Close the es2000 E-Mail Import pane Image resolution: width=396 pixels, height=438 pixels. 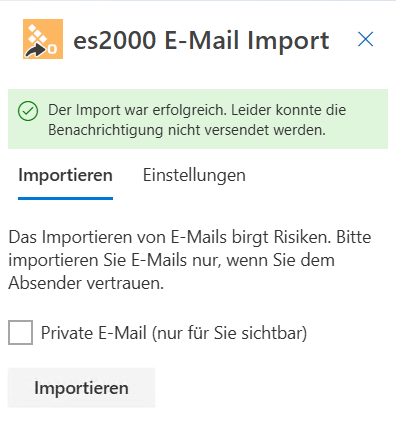365,39
